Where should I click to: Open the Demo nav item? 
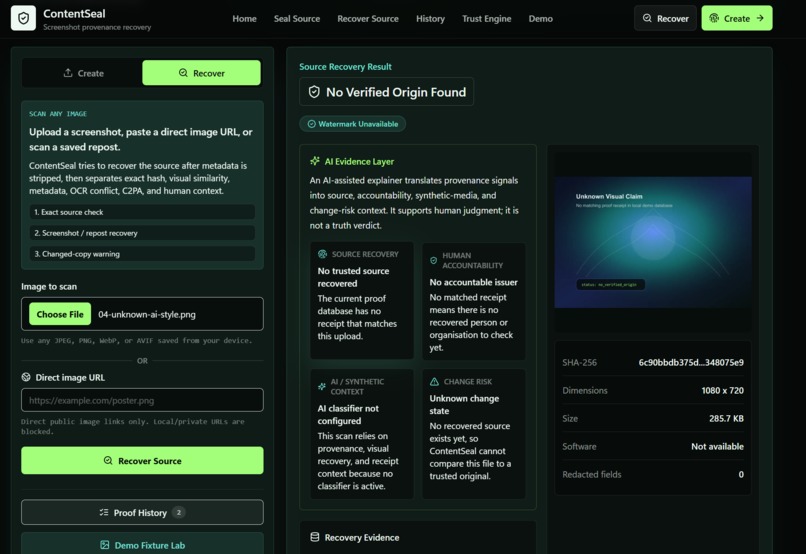click(x=540, y=19)
